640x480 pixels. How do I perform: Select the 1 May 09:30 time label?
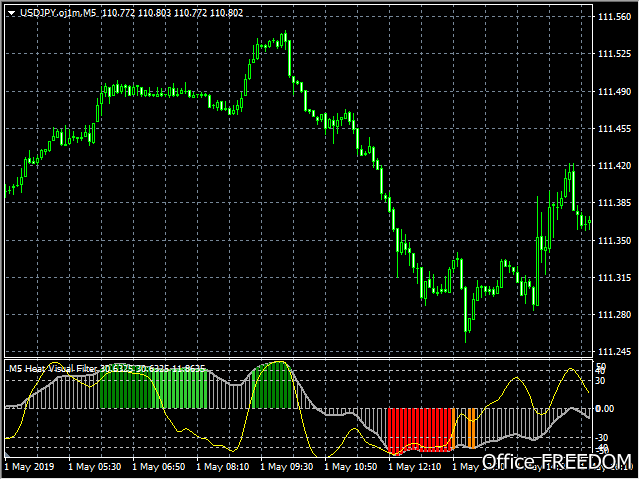pos(287,467)
